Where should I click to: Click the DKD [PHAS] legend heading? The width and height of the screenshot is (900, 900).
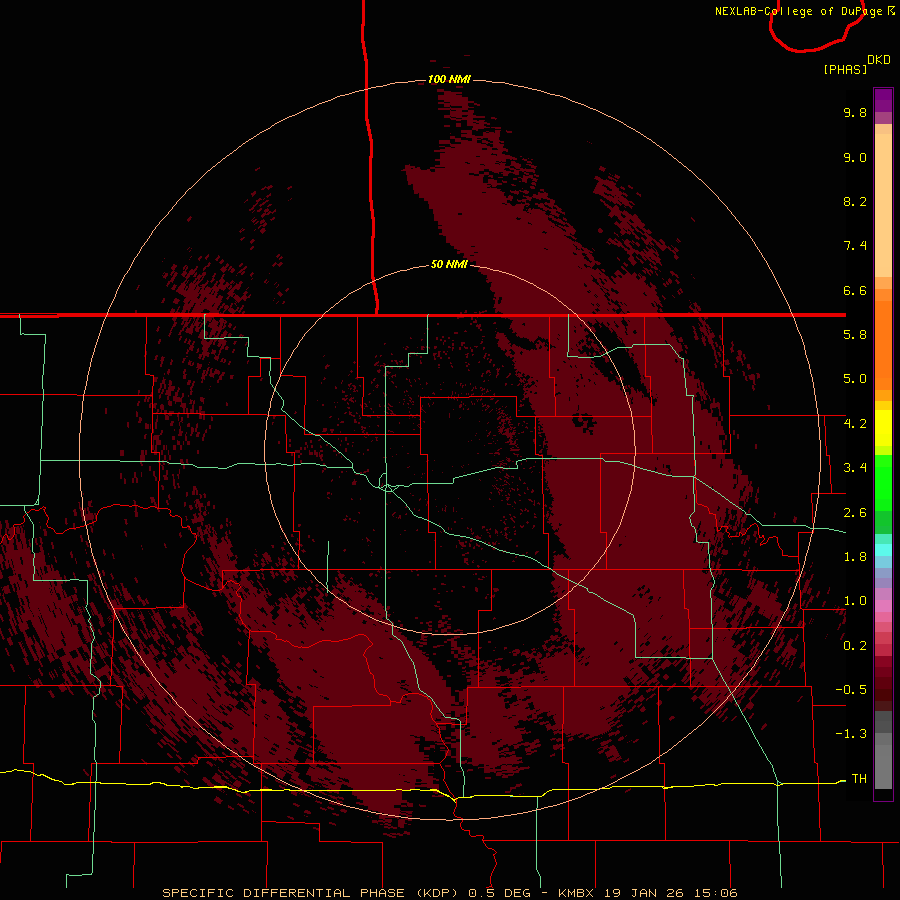(x=856, y=64)
